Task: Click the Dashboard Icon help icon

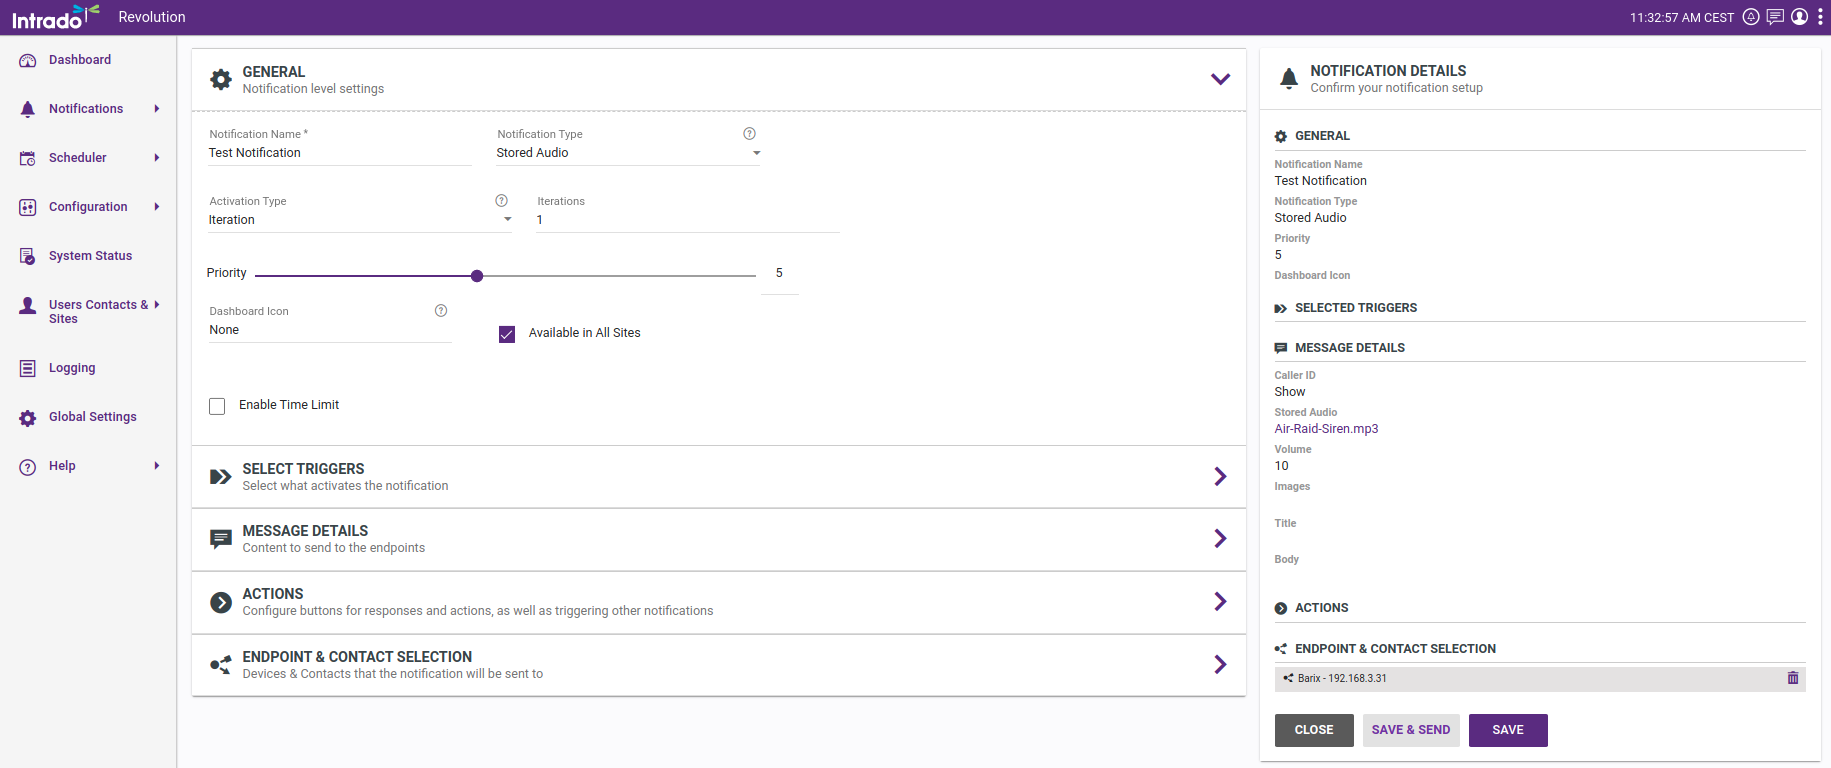Action: click(x=441, y=311)
